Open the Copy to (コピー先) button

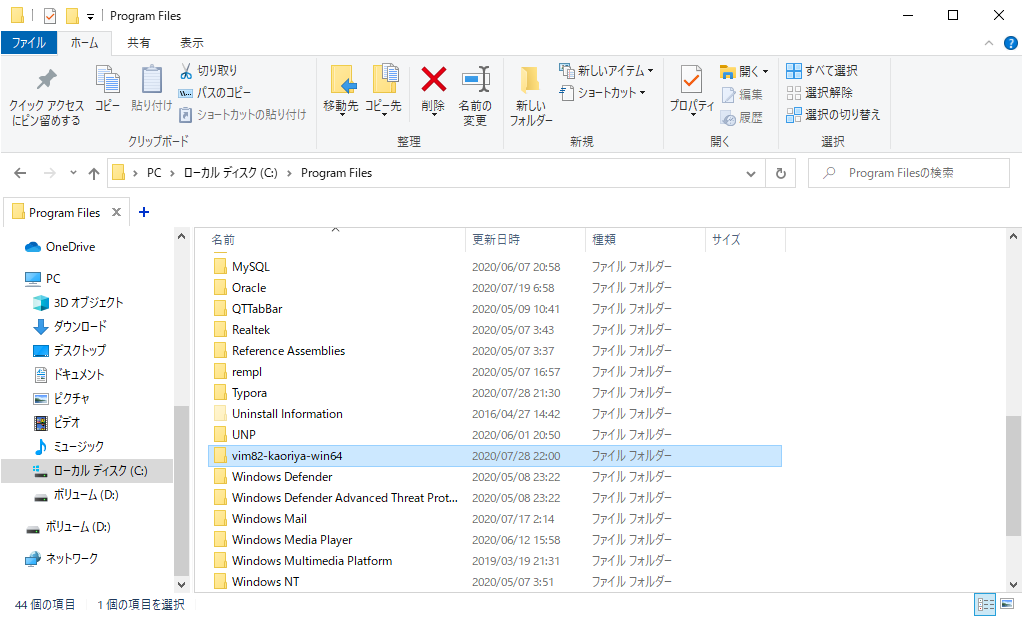pyautogui.click(x=384, y=90)
